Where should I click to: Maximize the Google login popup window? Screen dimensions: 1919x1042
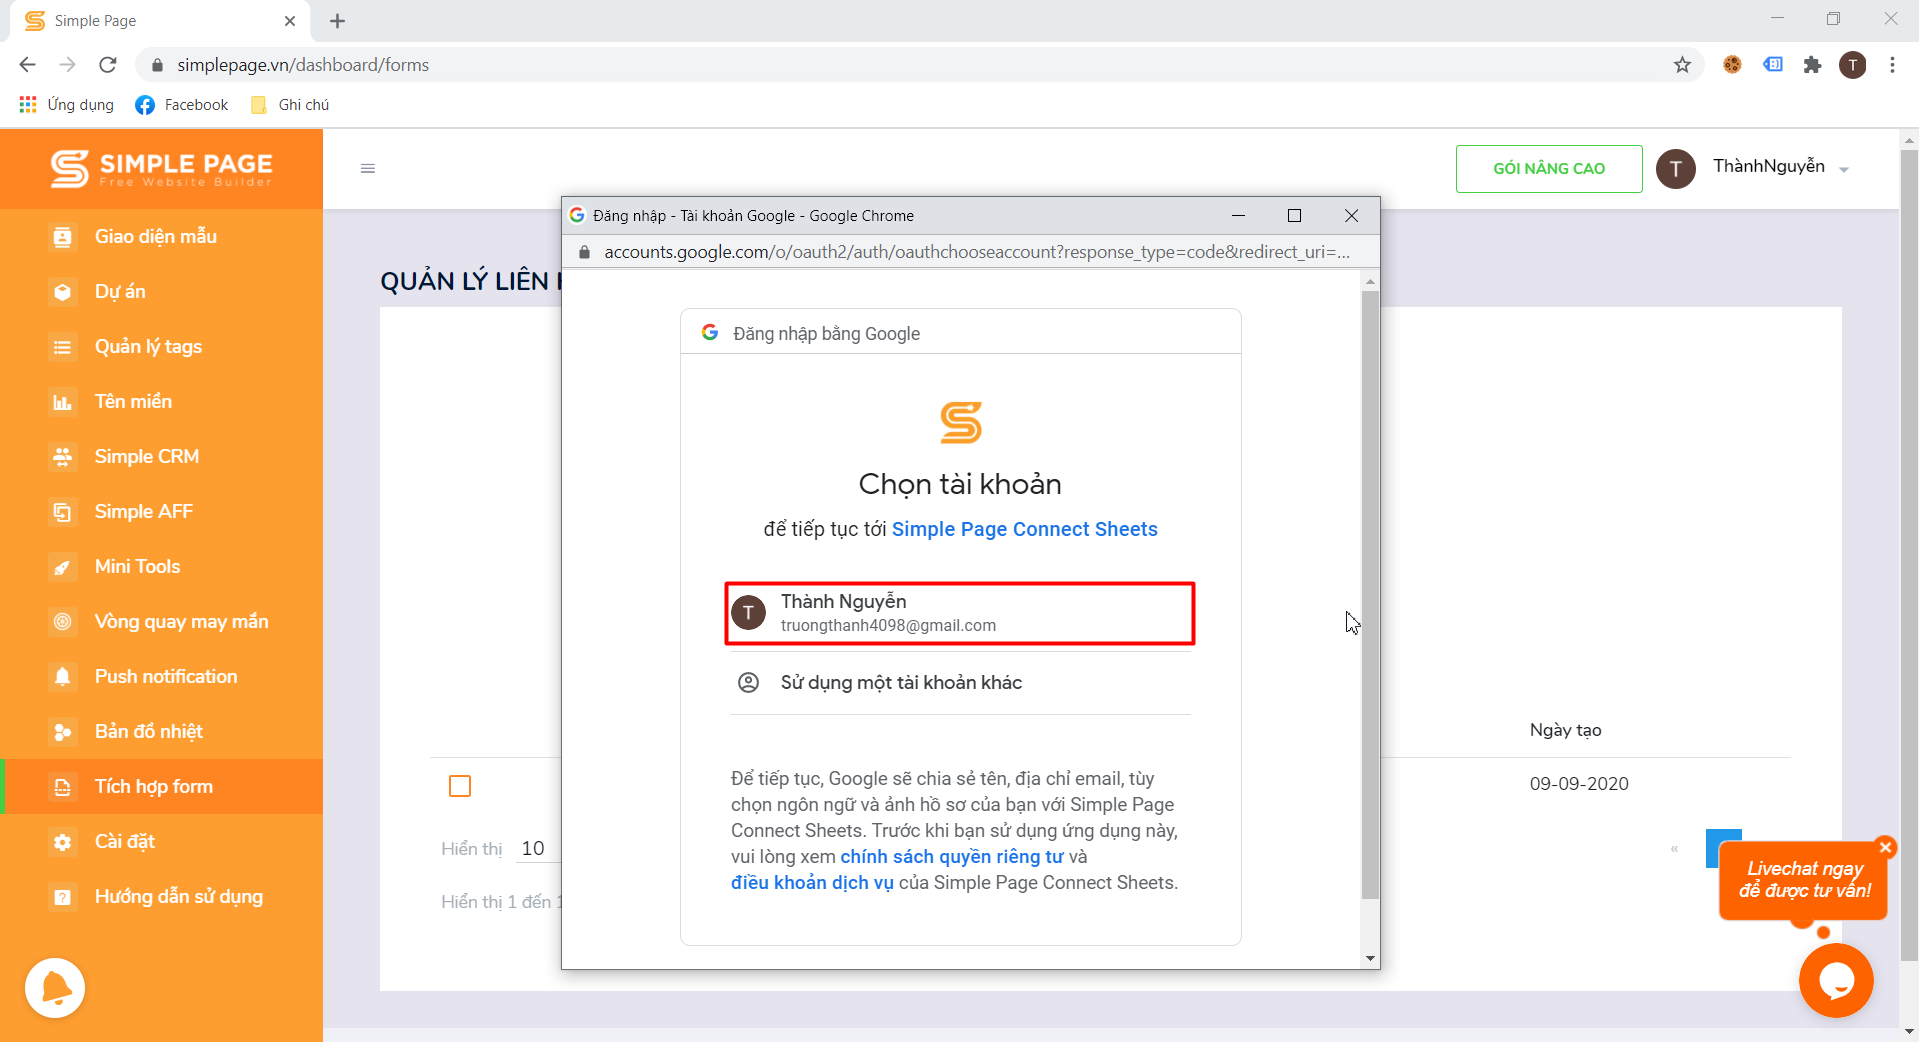point(1294,216)
